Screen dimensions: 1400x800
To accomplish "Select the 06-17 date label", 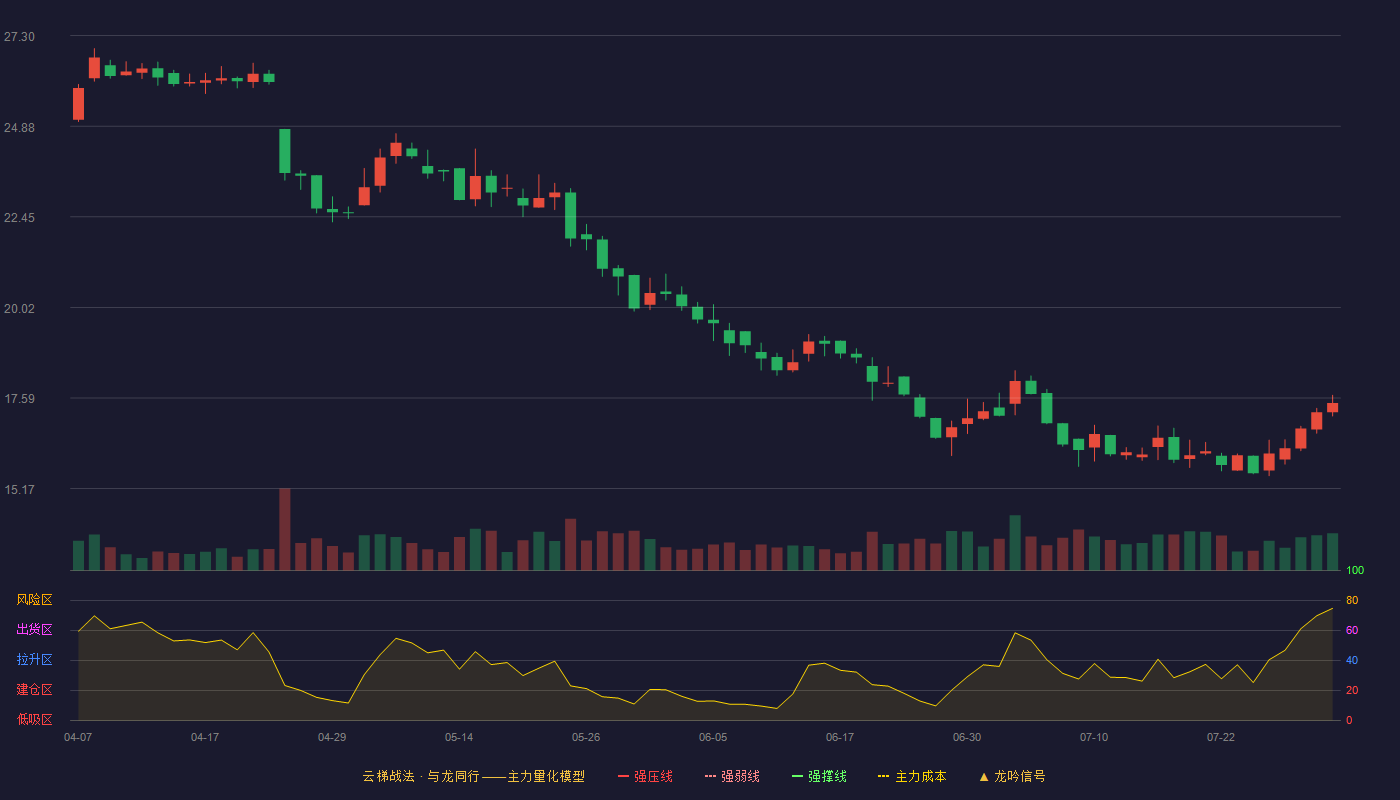I will tap(840, 737).
